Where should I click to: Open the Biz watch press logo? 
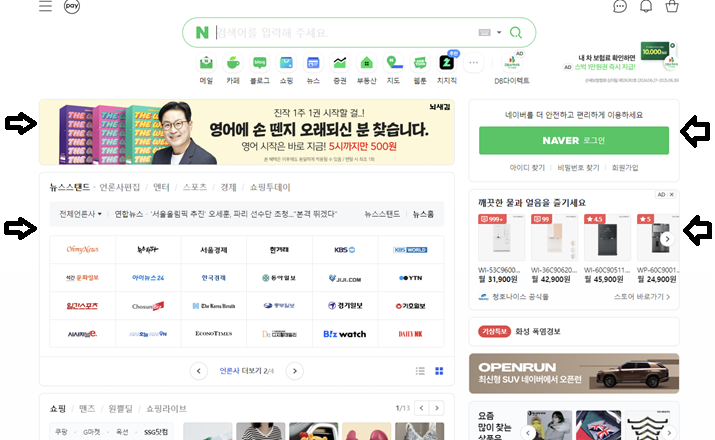345,334
